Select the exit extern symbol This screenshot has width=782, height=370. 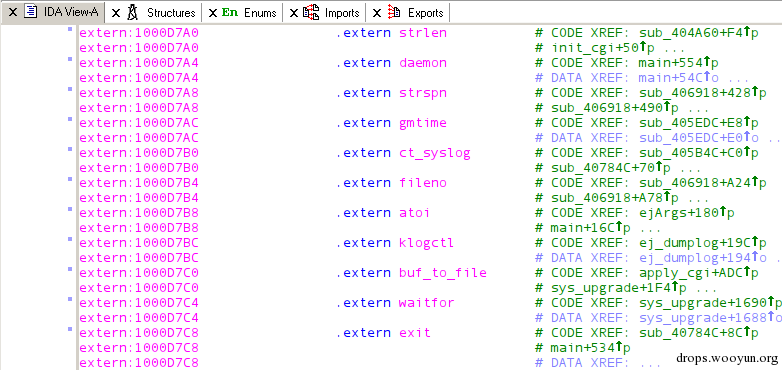[x=414, y=333]
